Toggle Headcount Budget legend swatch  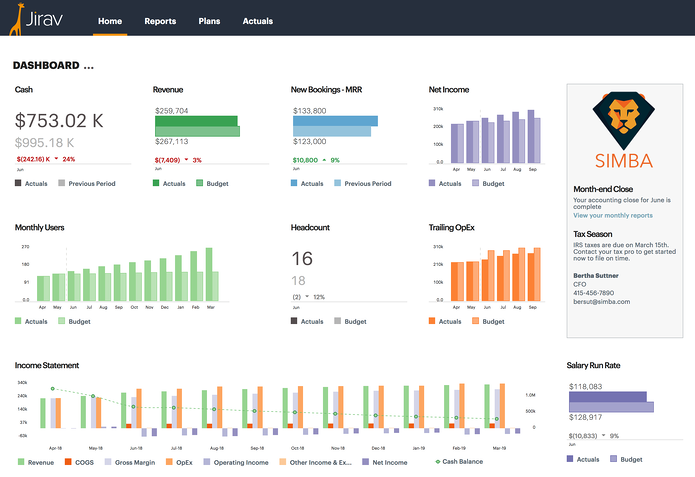pyautogui.click(x=337, y=321)
